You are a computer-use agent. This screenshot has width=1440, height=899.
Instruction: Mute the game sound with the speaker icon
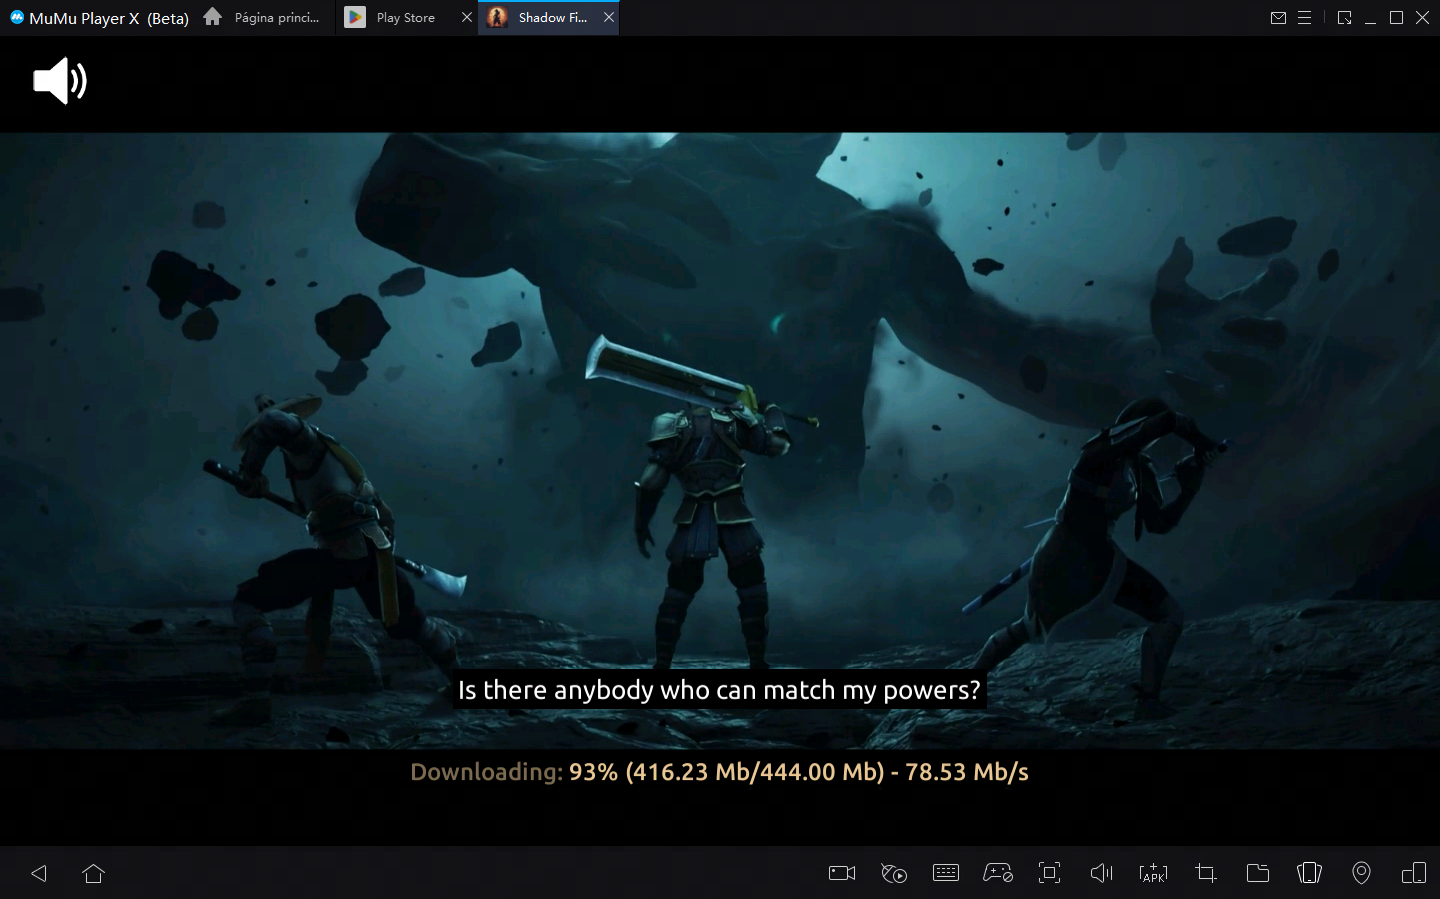pyautogui.click(x=60, y=81)
